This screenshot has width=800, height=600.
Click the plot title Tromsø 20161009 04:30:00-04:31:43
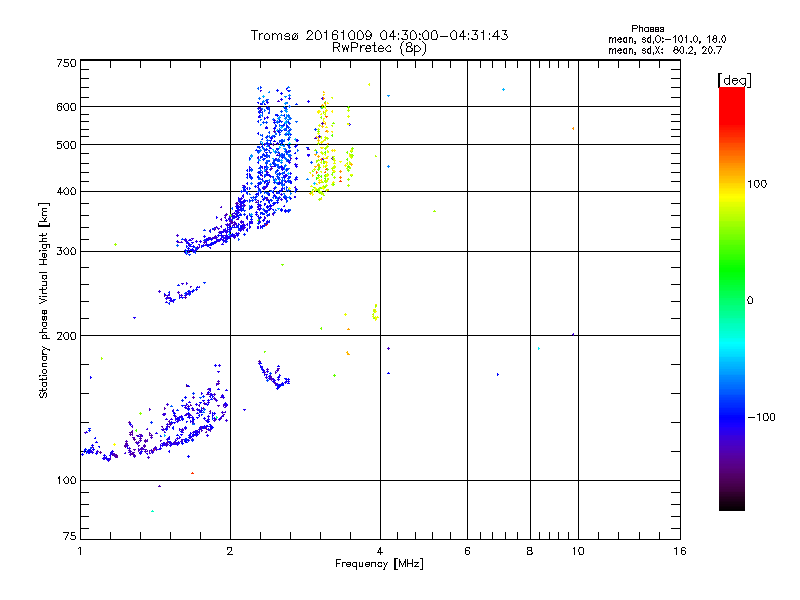point(379,35)
